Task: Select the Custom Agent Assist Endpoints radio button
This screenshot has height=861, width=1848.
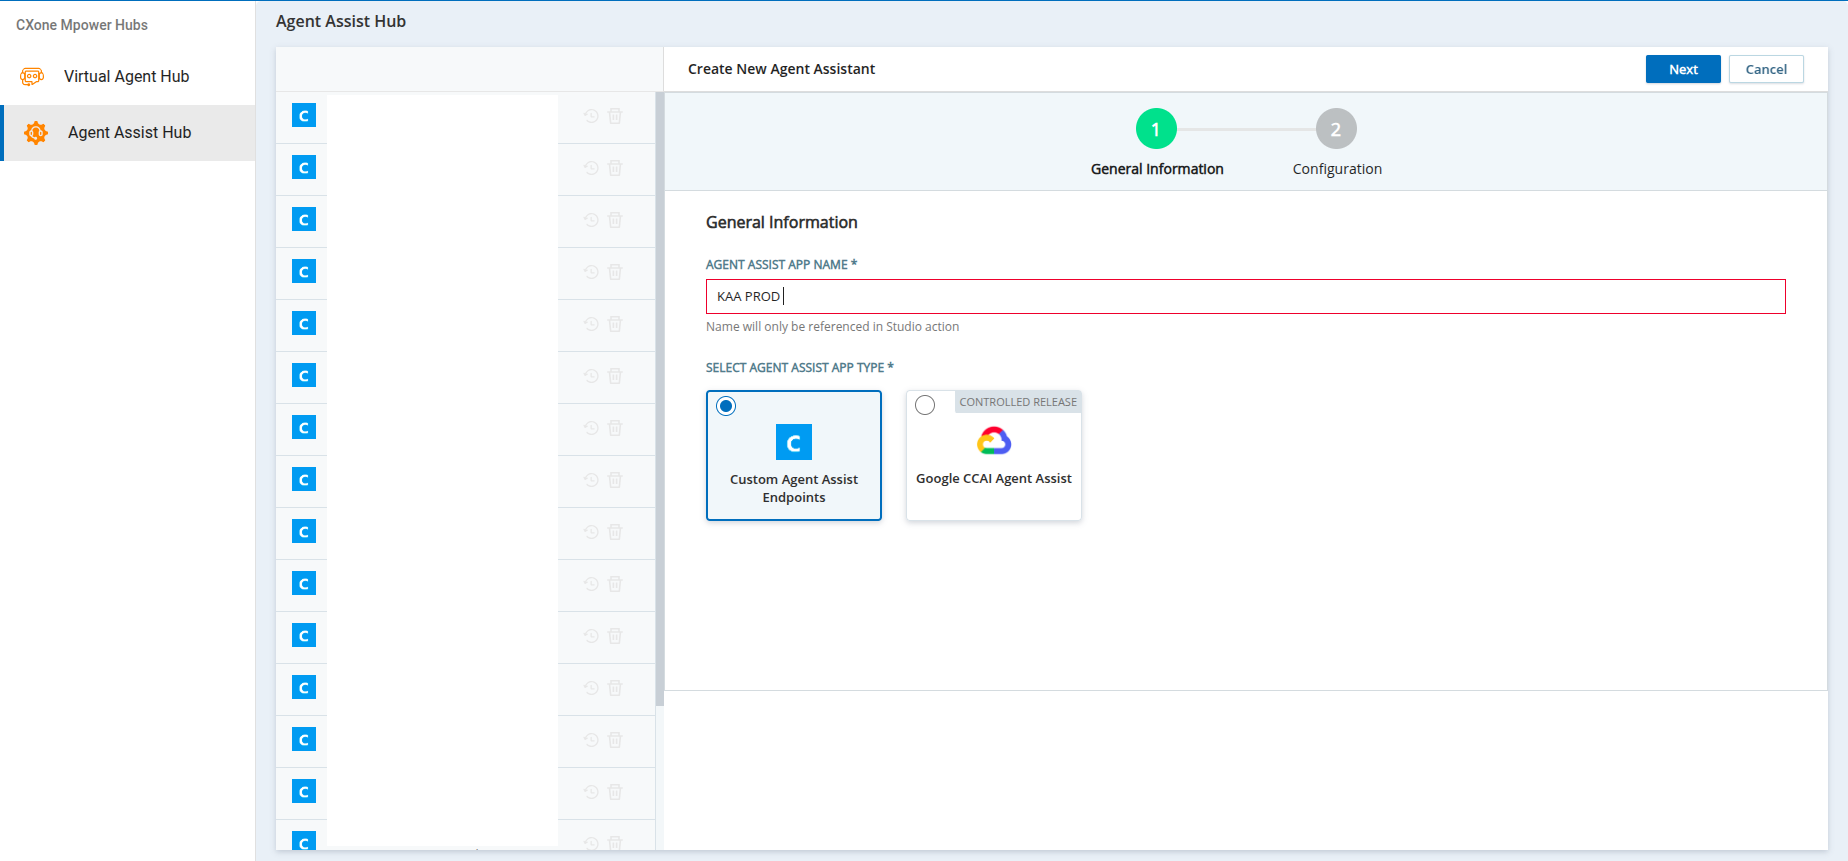Action: click(727, 406)
